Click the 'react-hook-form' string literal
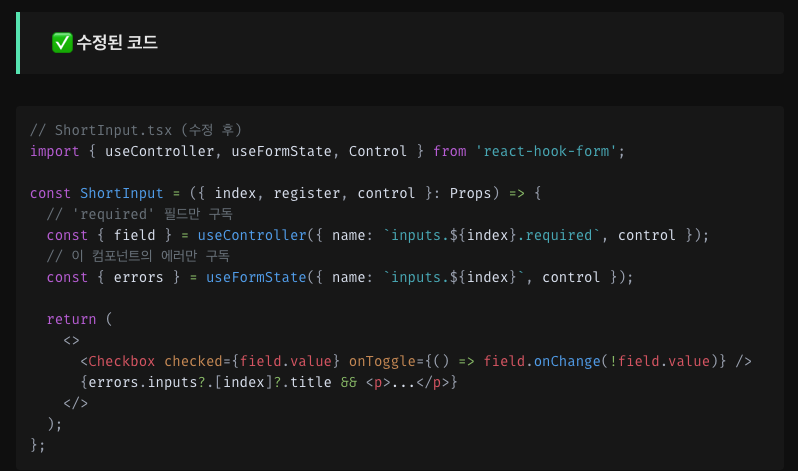 coord(549,151)
